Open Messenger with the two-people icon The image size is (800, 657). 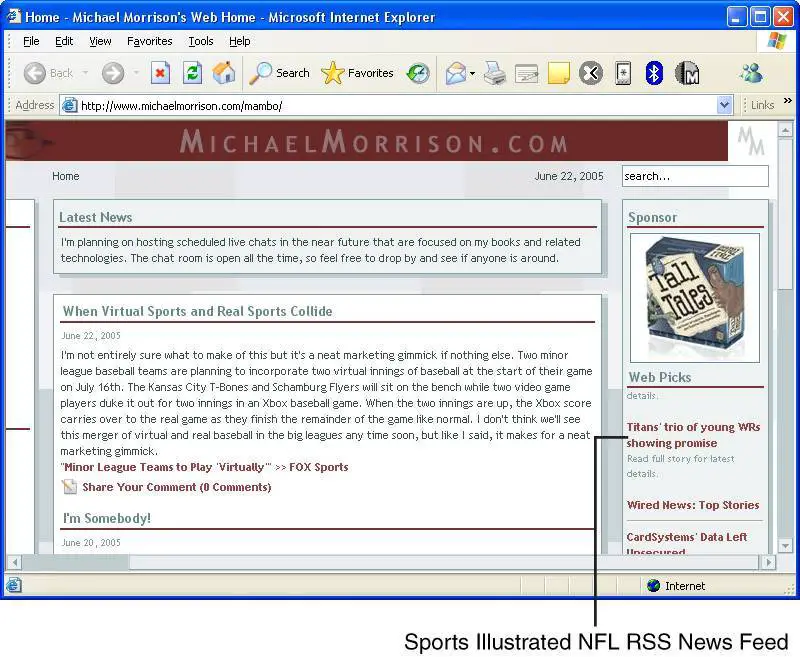[751, 73]
